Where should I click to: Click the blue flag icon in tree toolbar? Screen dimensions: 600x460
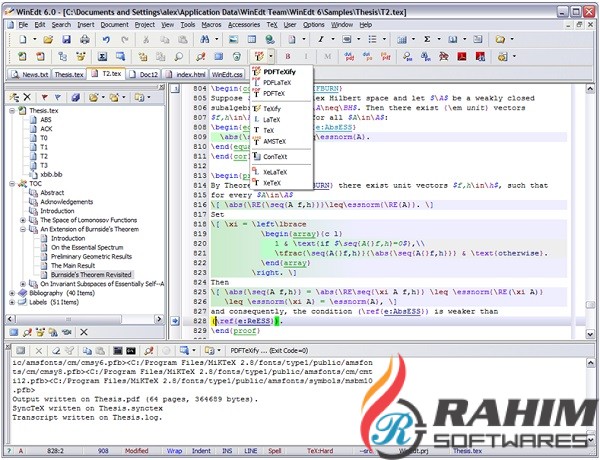coord(58,97)
